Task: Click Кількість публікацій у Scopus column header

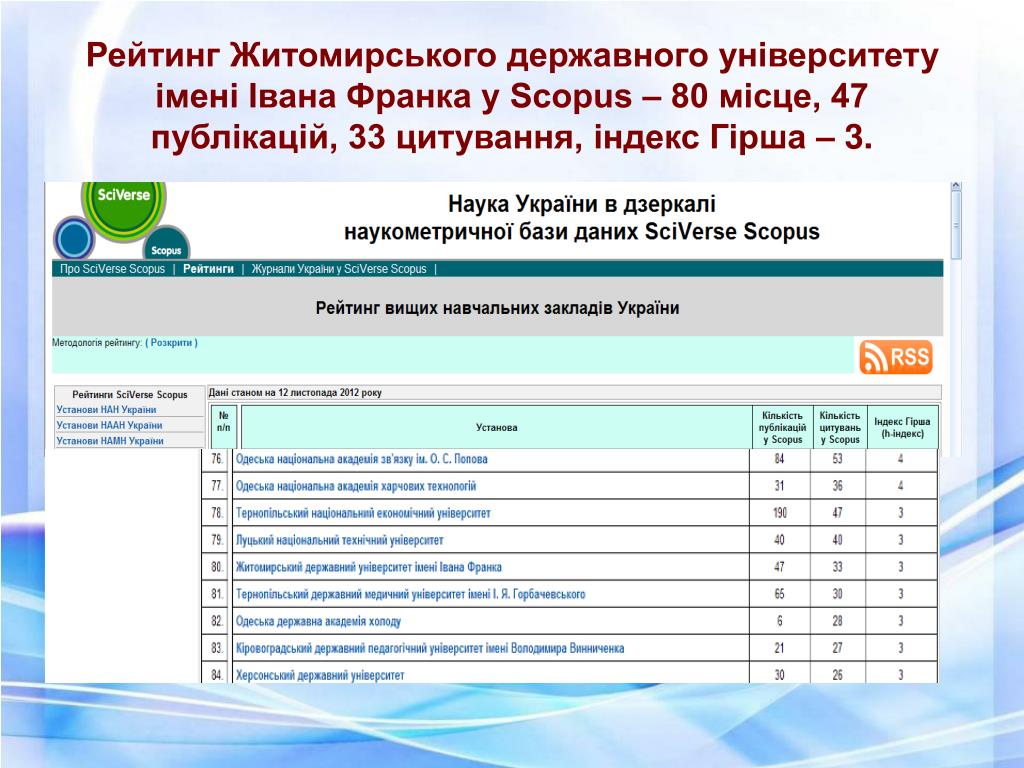Action: 782,428
